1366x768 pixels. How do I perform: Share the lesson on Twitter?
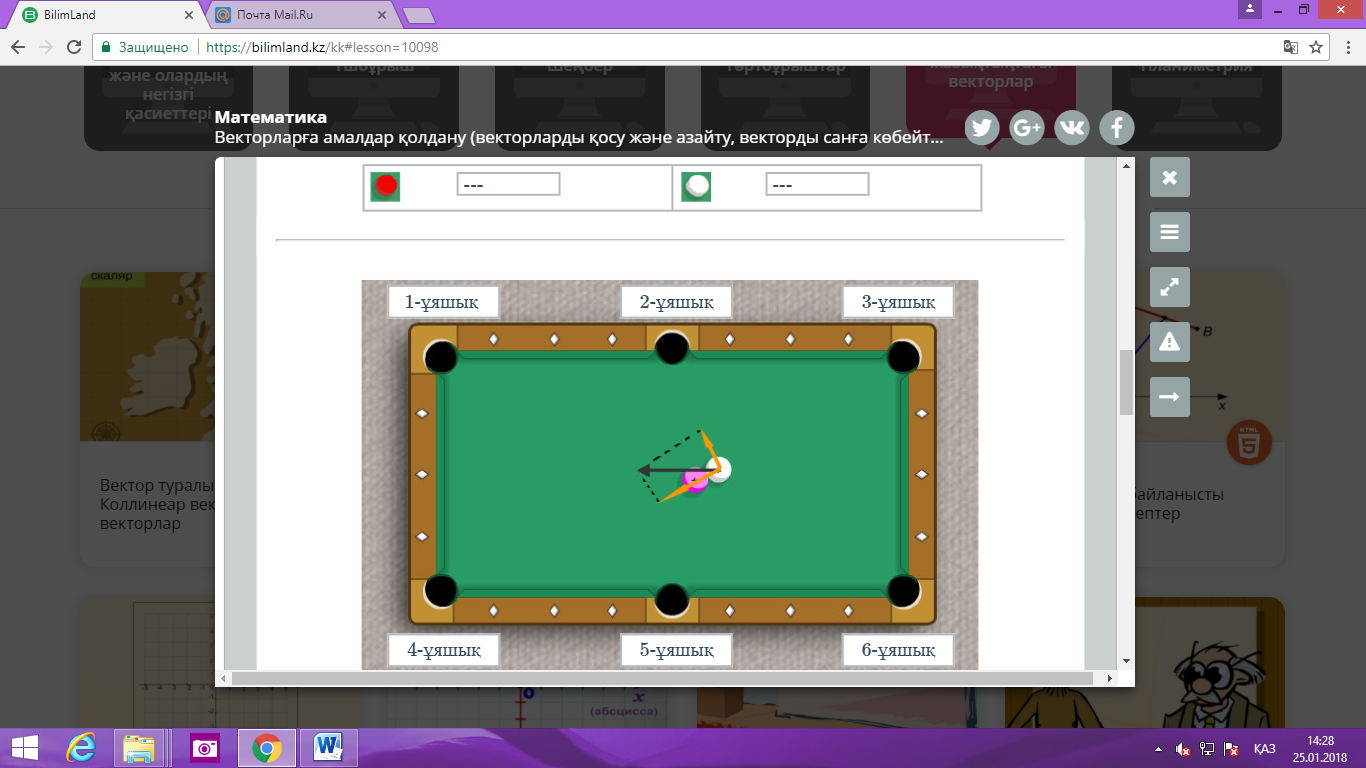pyautogui.click(x=981, y=127)
